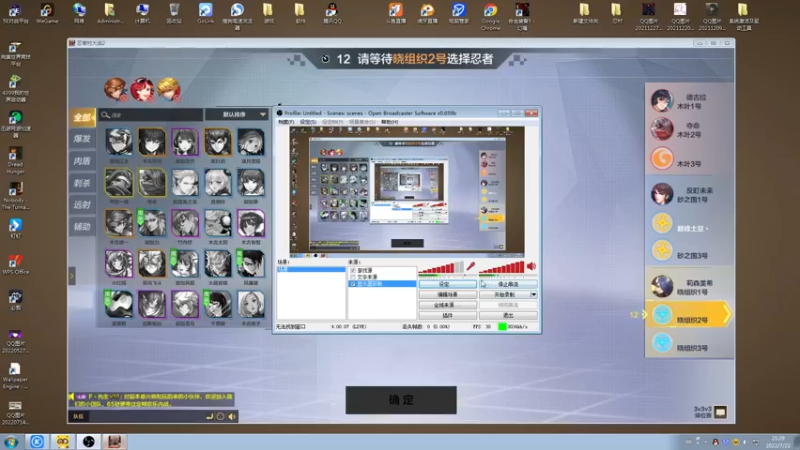The width and height of the screenshot is (800, 450).
Task: Click the 确定 confirm button
Action: pos(401,399)
